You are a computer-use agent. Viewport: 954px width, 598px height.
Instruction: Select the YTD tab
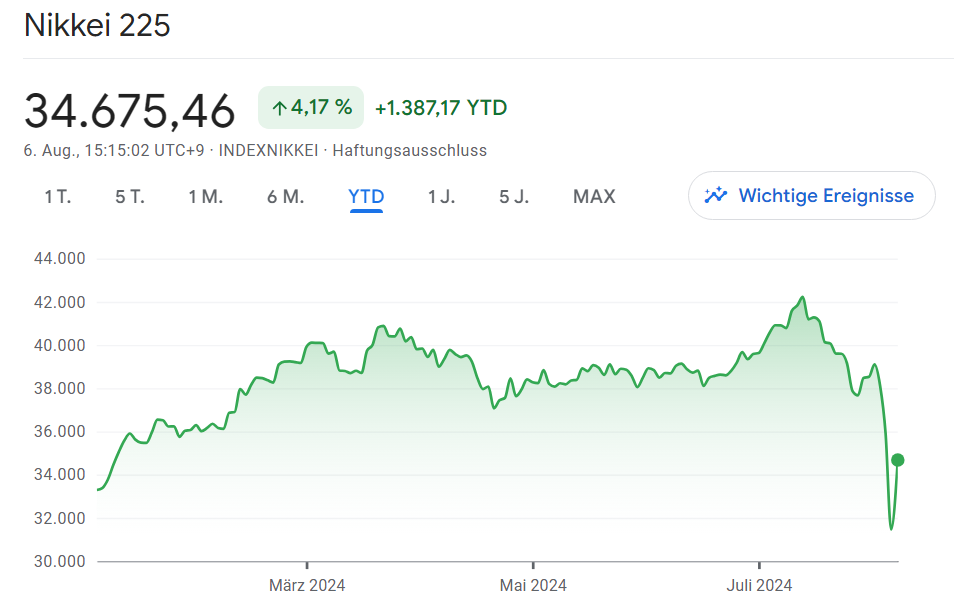tap(366, 196)
